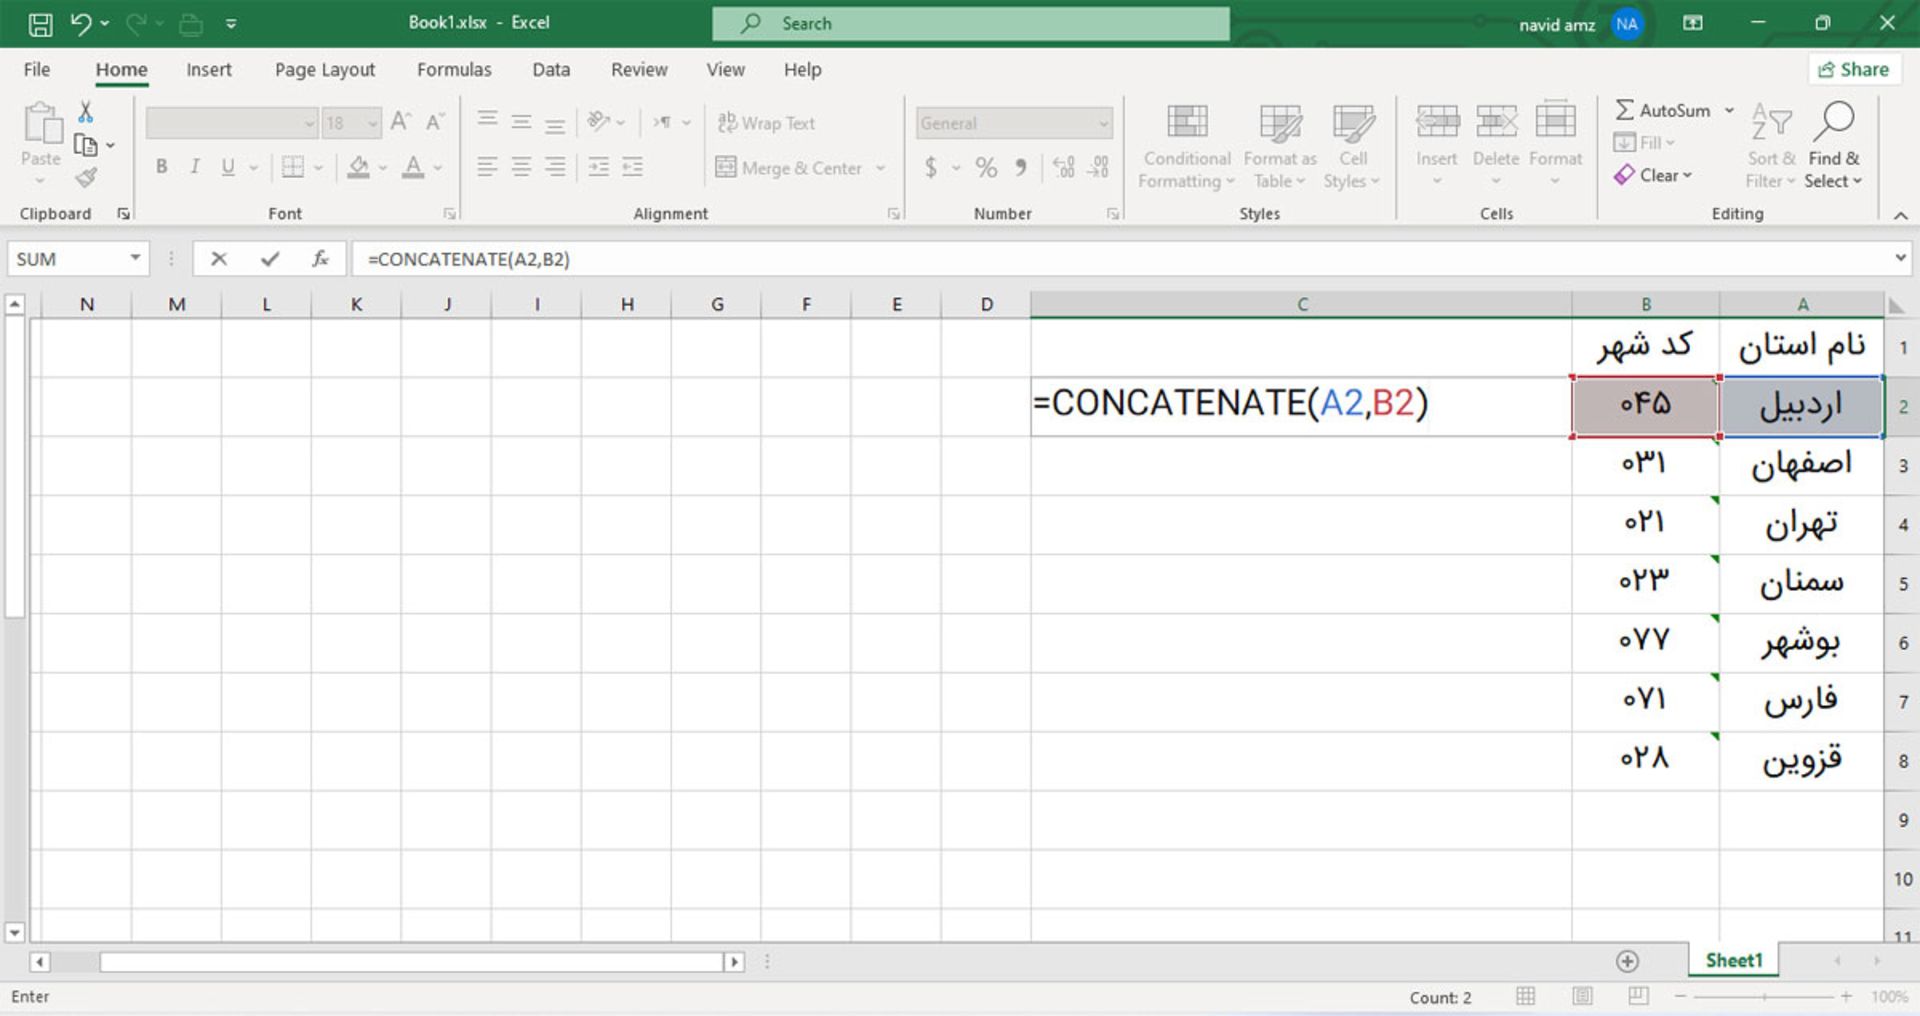The width and height of the screenshot is (1920, 1016).
Task: Select the Sheet1 tab at bottom
Action: 1732,959
